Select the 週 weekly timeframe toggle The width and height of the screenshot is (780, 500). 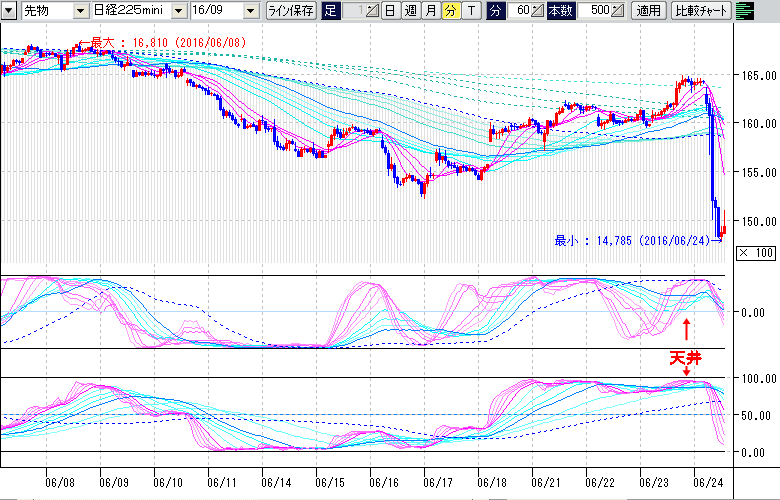411,10
